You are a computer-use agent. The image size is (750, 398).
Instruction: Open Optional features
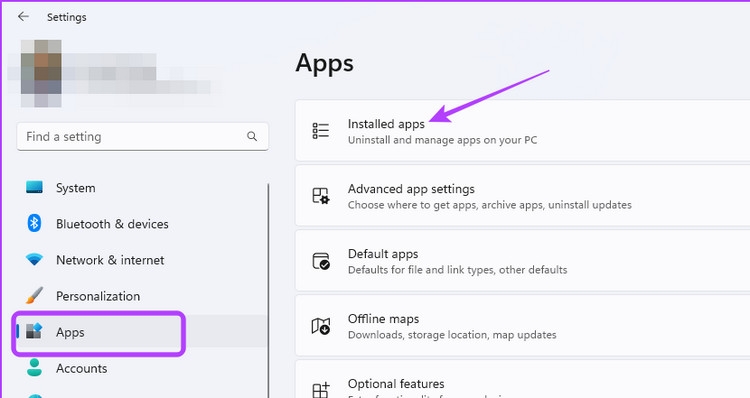523,379
